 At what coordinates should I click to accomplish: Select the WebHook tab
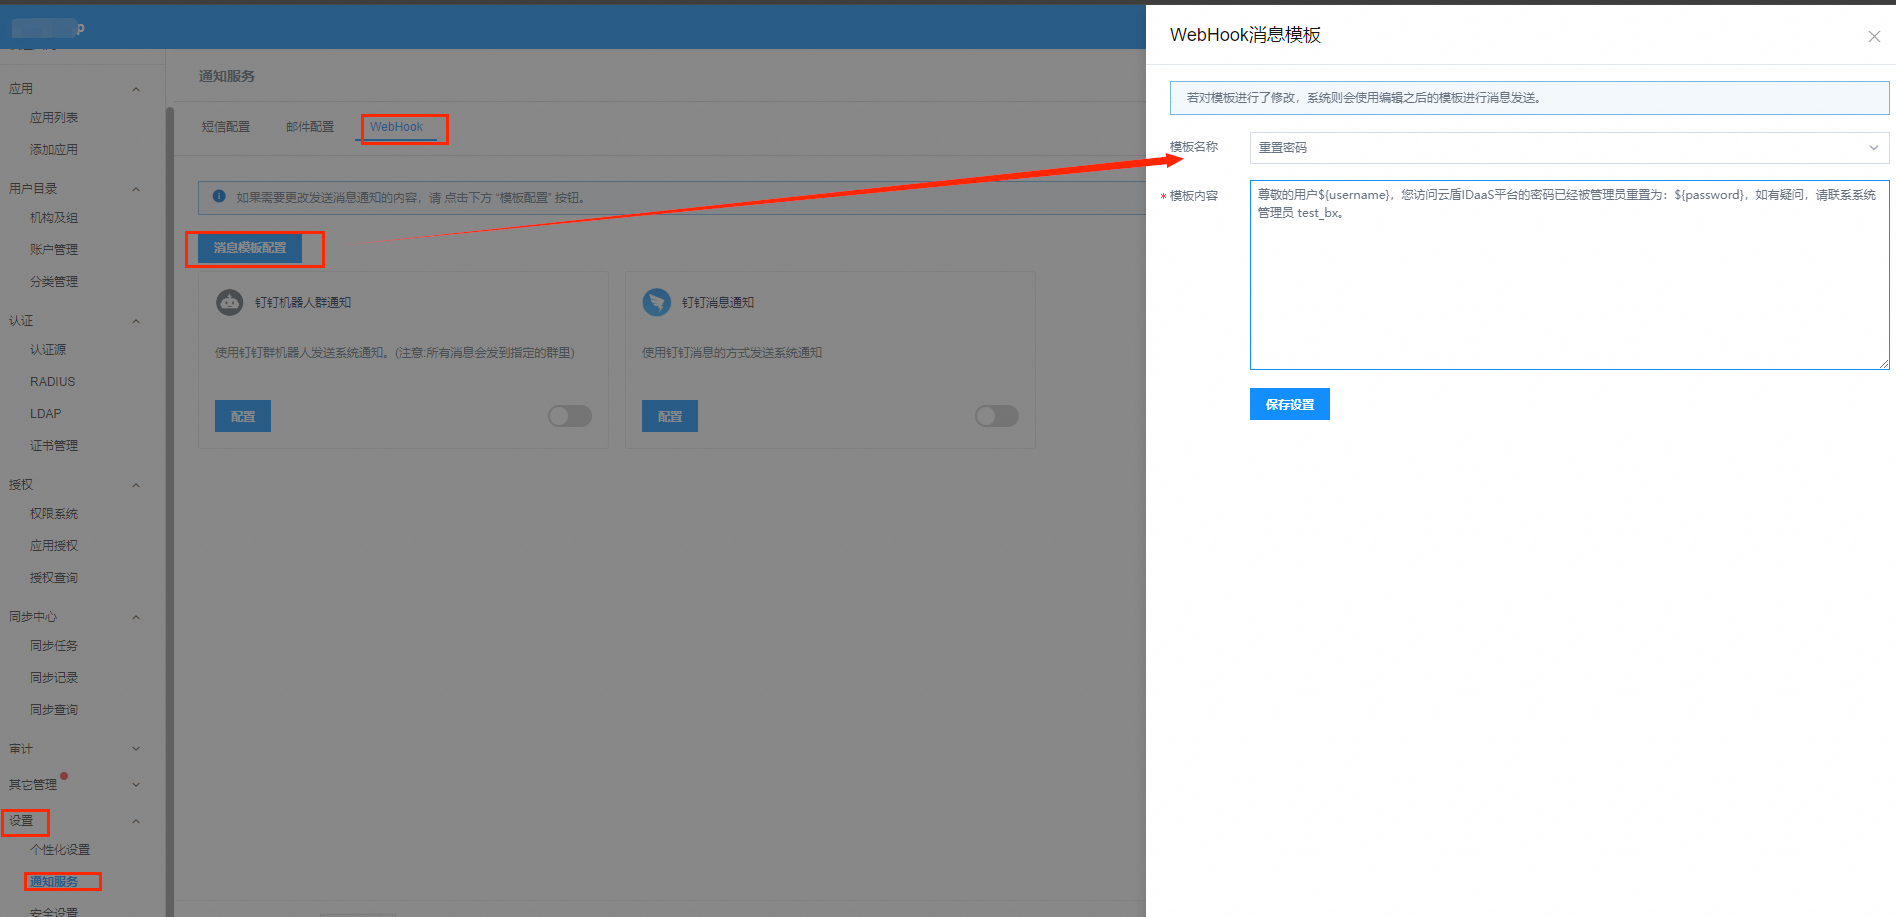(x=397, y=127)
